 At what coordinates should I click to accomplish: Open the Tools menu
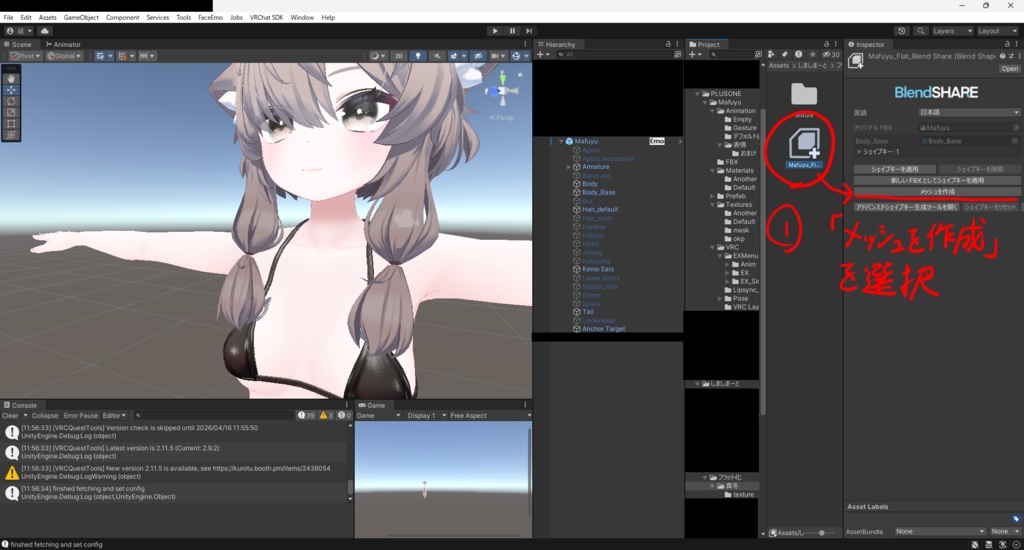[184, 18]
